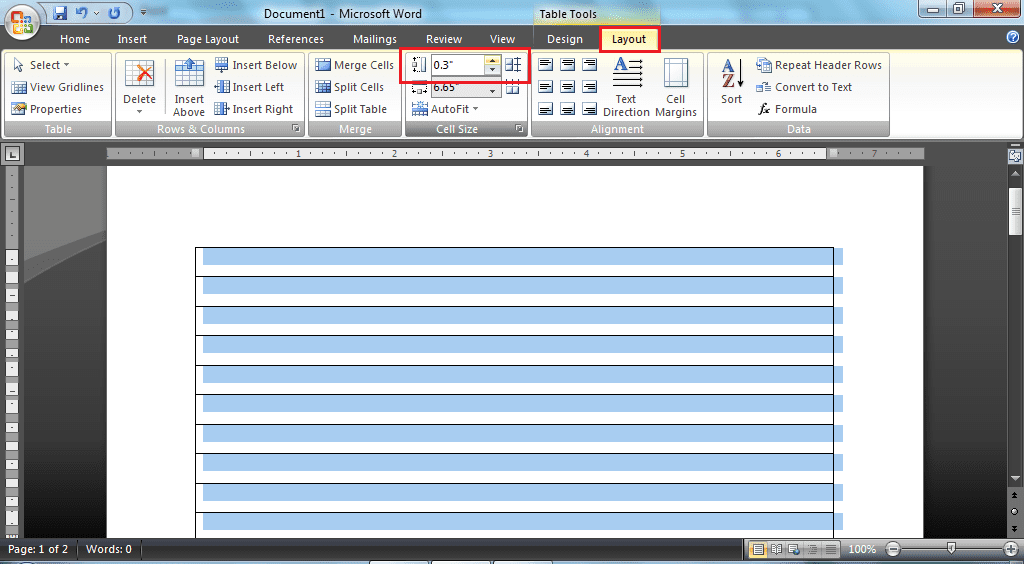Toggle Repeat Header Rows
1024x564 pixels.
[819, 65]
